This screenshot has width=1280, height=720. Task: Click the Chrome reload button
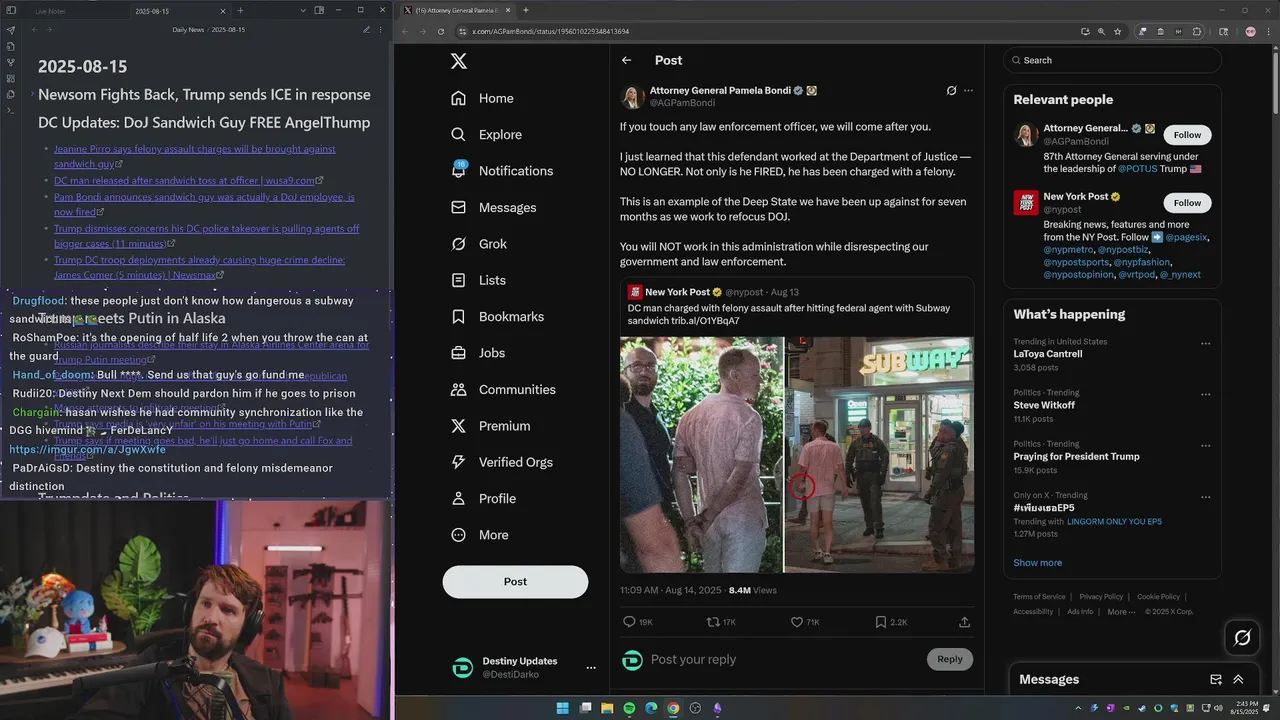pos(441,31)
